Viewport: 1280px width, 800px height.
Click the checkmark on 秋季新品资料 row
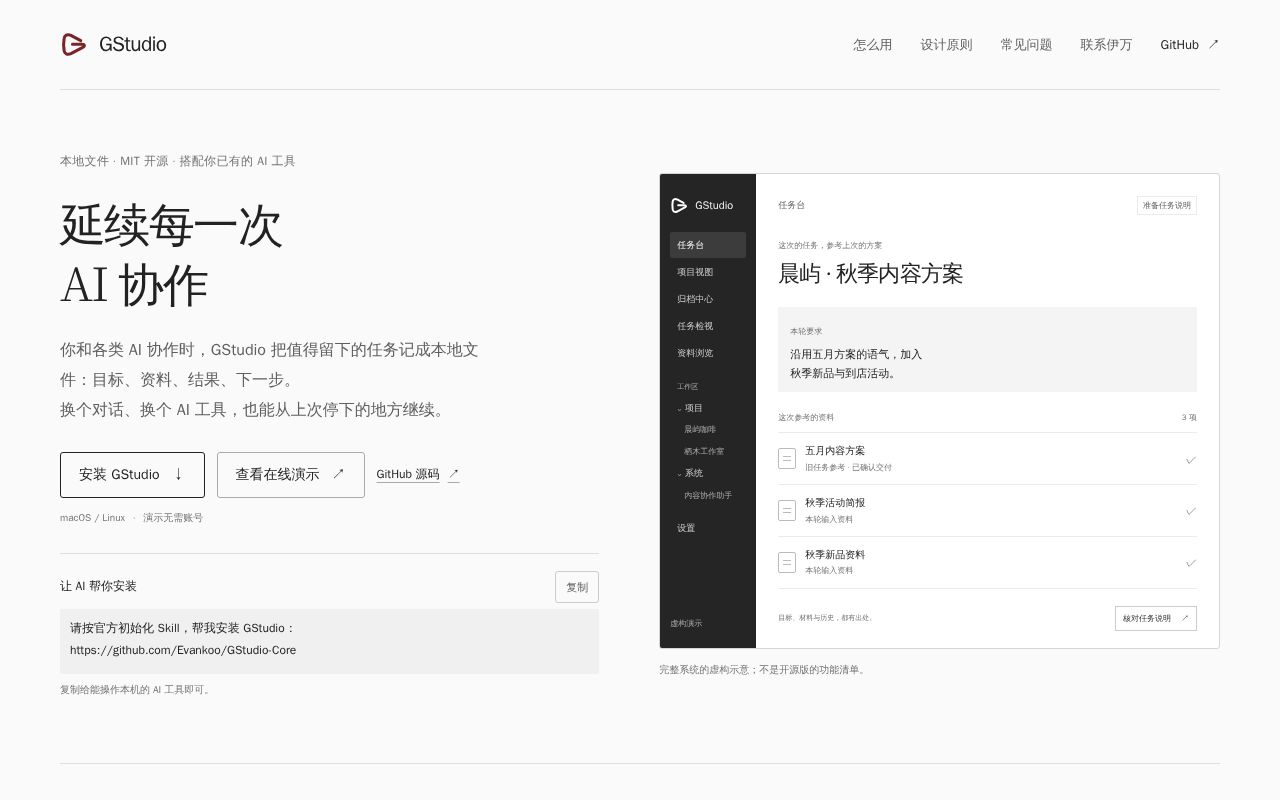point(1190,563)
